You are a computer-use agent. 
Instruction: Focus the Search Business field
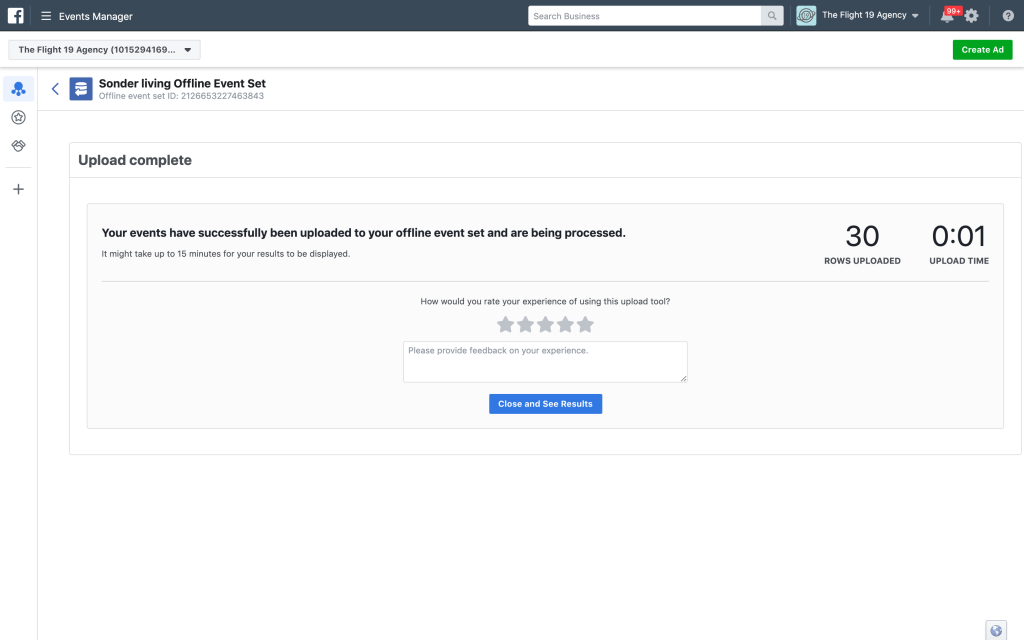[645, 16]
